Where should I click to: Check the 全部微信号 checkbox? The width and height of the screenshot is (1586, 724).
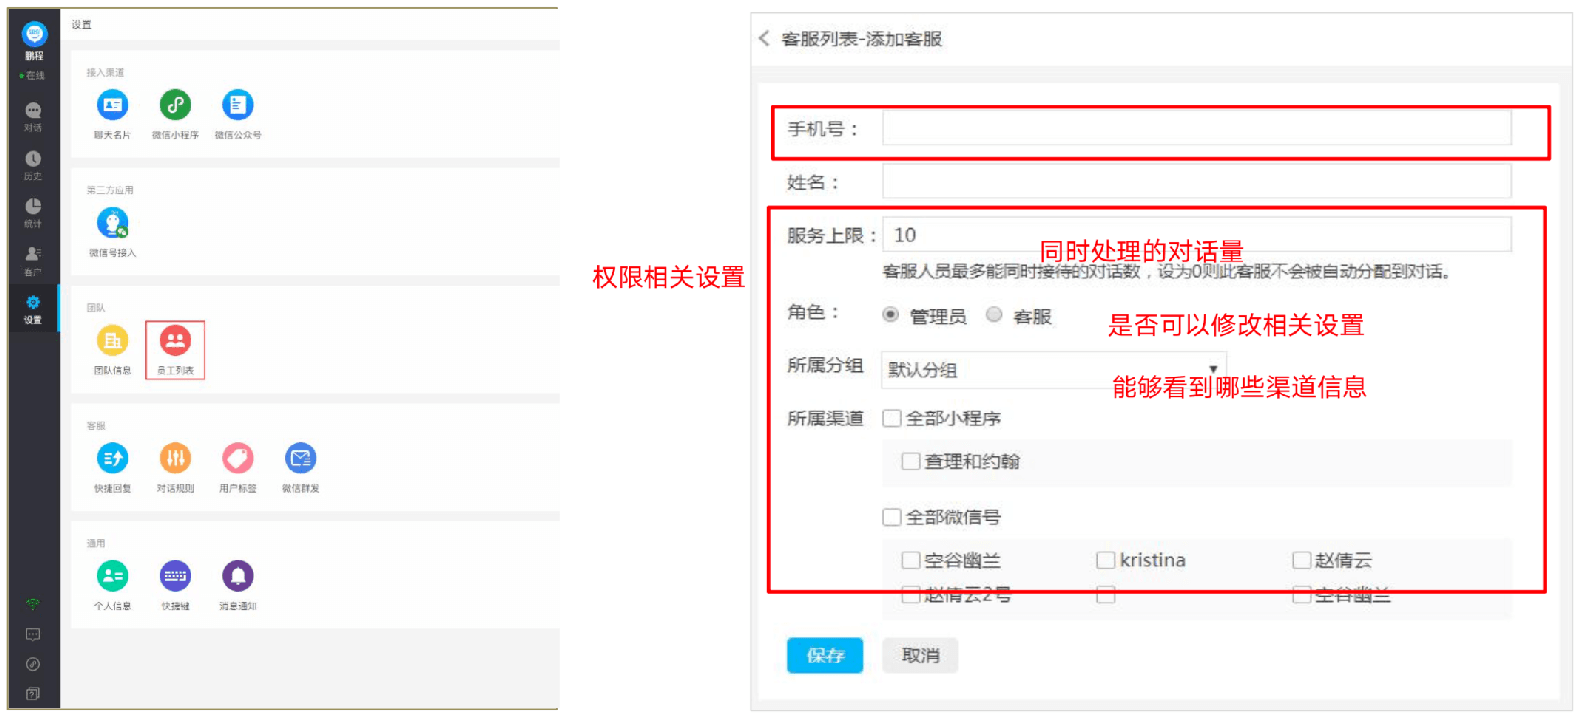click(x=892, y=517)
